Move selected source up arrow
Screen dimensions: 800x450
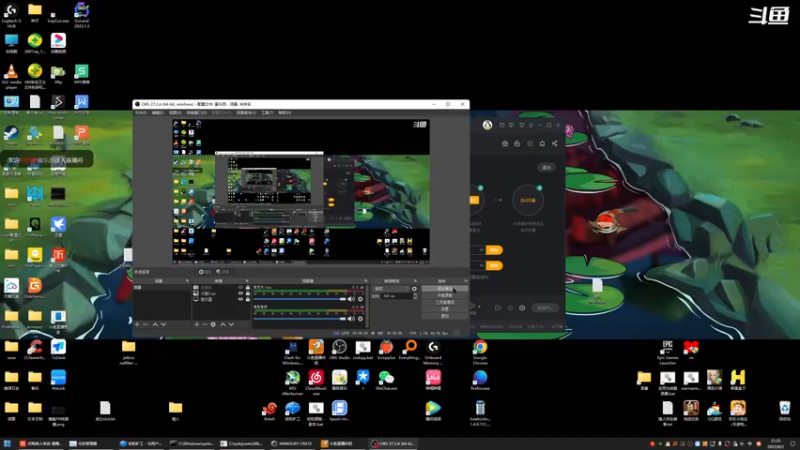click(x=223, y=324)
